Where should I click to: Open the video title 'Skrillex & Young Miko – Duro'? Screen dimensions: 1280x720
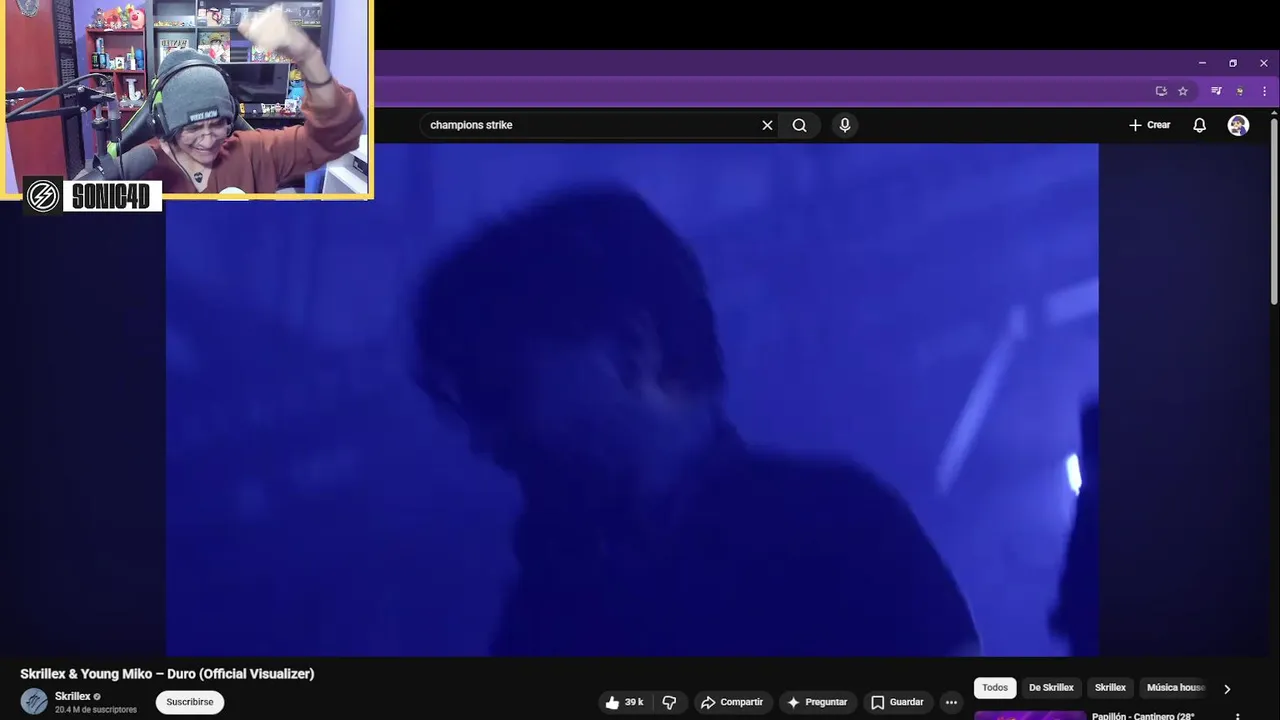point(167,674)
